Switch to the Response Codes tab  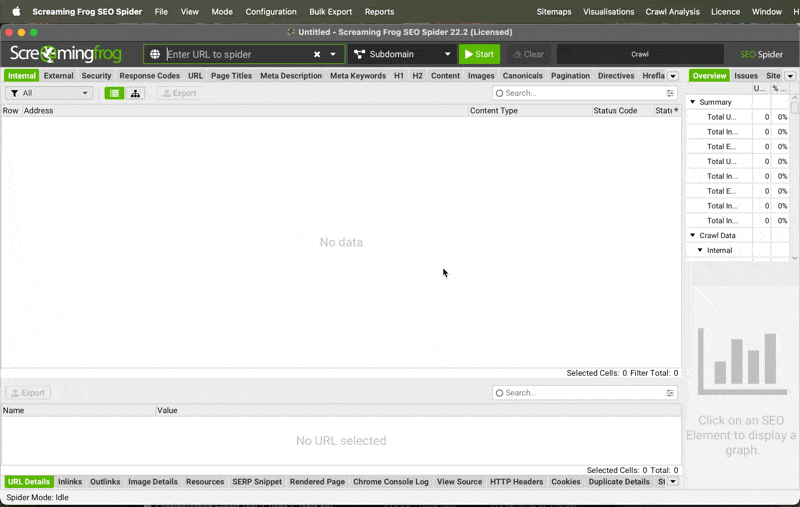(x=150, y=76)
